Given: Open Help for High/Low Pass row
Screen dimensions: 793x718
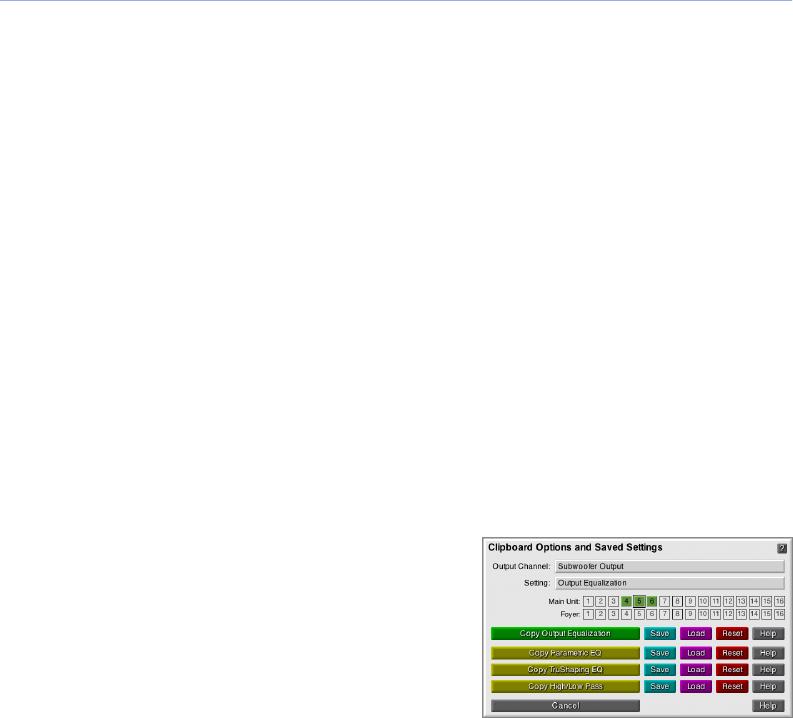Looking at the screenshot, I should 768,687.
